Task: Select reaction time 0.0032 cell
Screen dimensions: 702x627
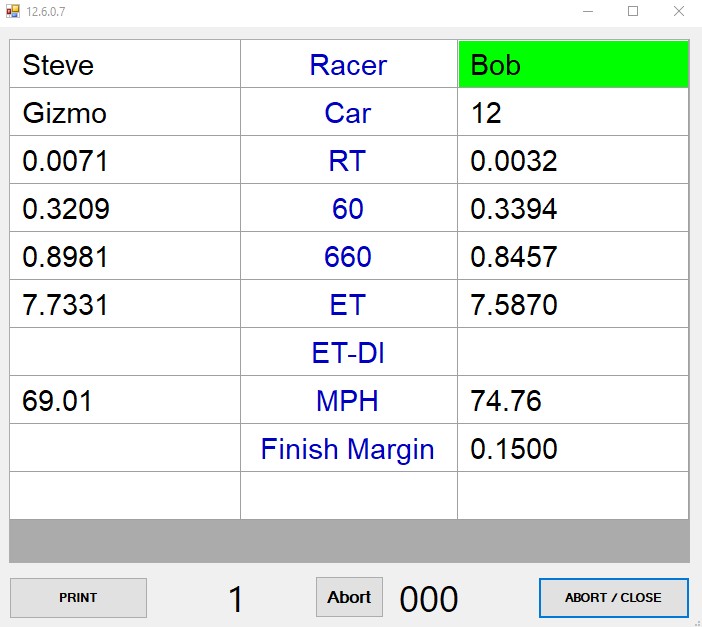Action: point(573,160)
